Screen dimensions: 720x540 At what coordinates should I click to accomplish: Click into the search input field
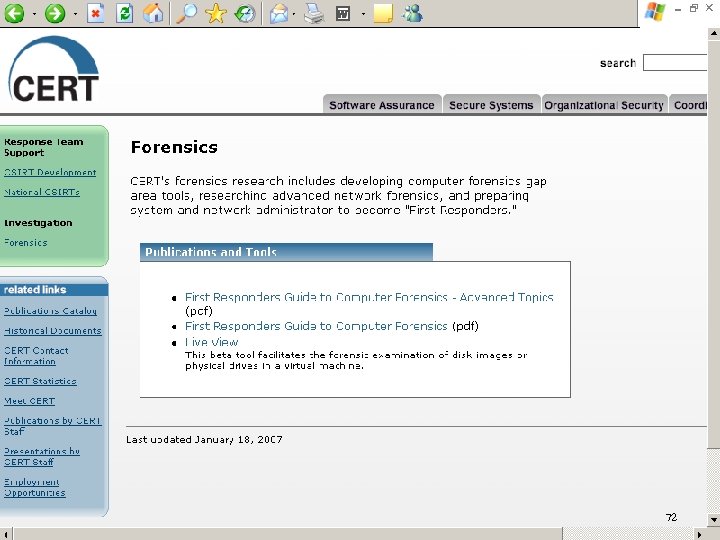pos(675,63)
